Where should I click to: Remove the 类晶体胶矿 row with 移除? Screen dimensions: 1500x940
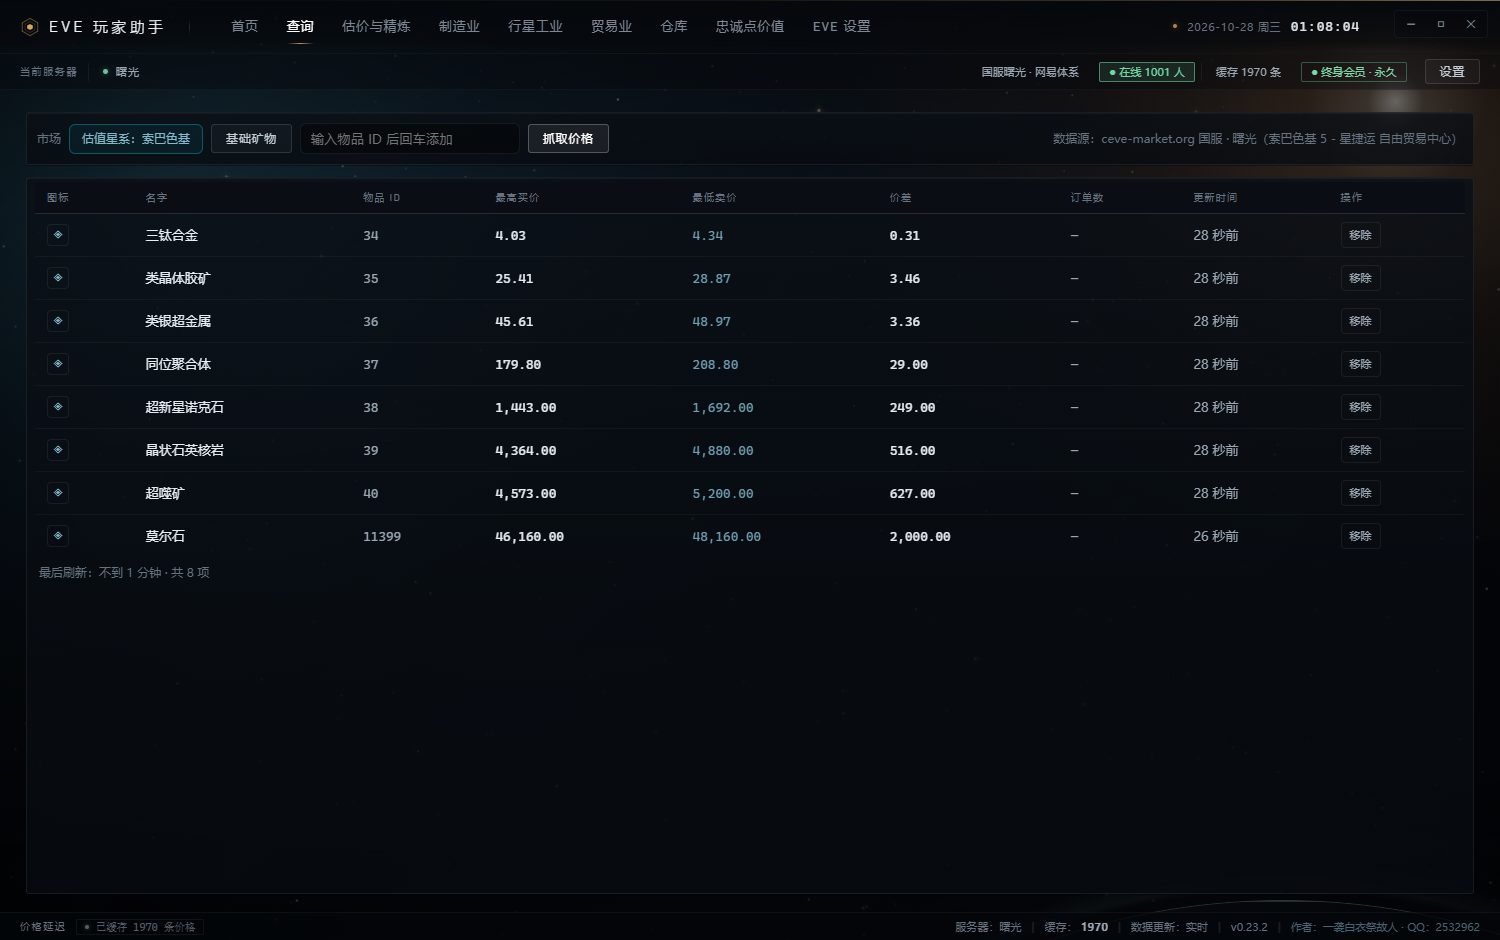[x=1360, y=278]
